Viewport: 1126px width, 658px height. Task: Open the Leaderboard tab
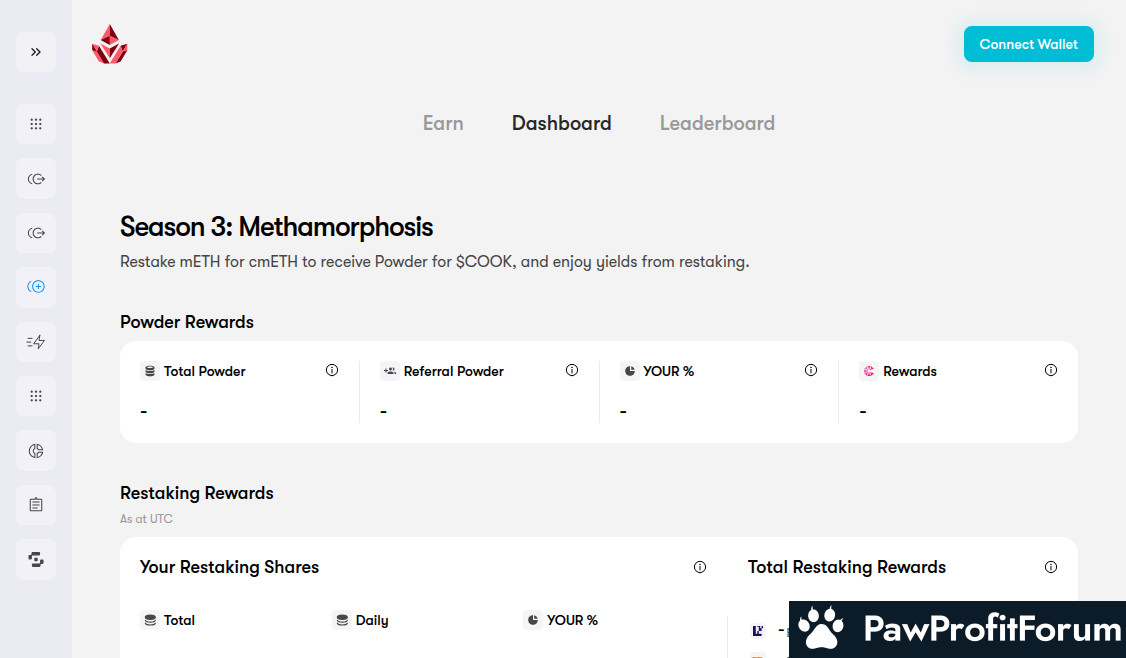(x=717, y=123)
